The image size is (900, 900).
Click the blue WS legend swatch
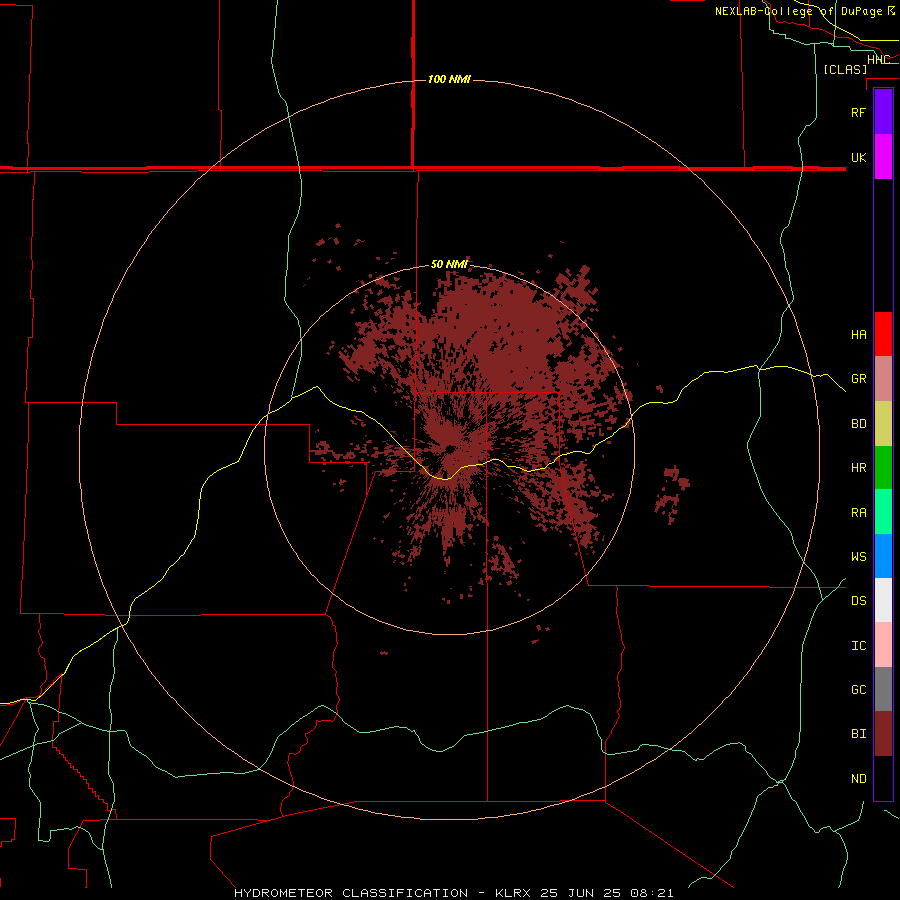click(883, 556)
